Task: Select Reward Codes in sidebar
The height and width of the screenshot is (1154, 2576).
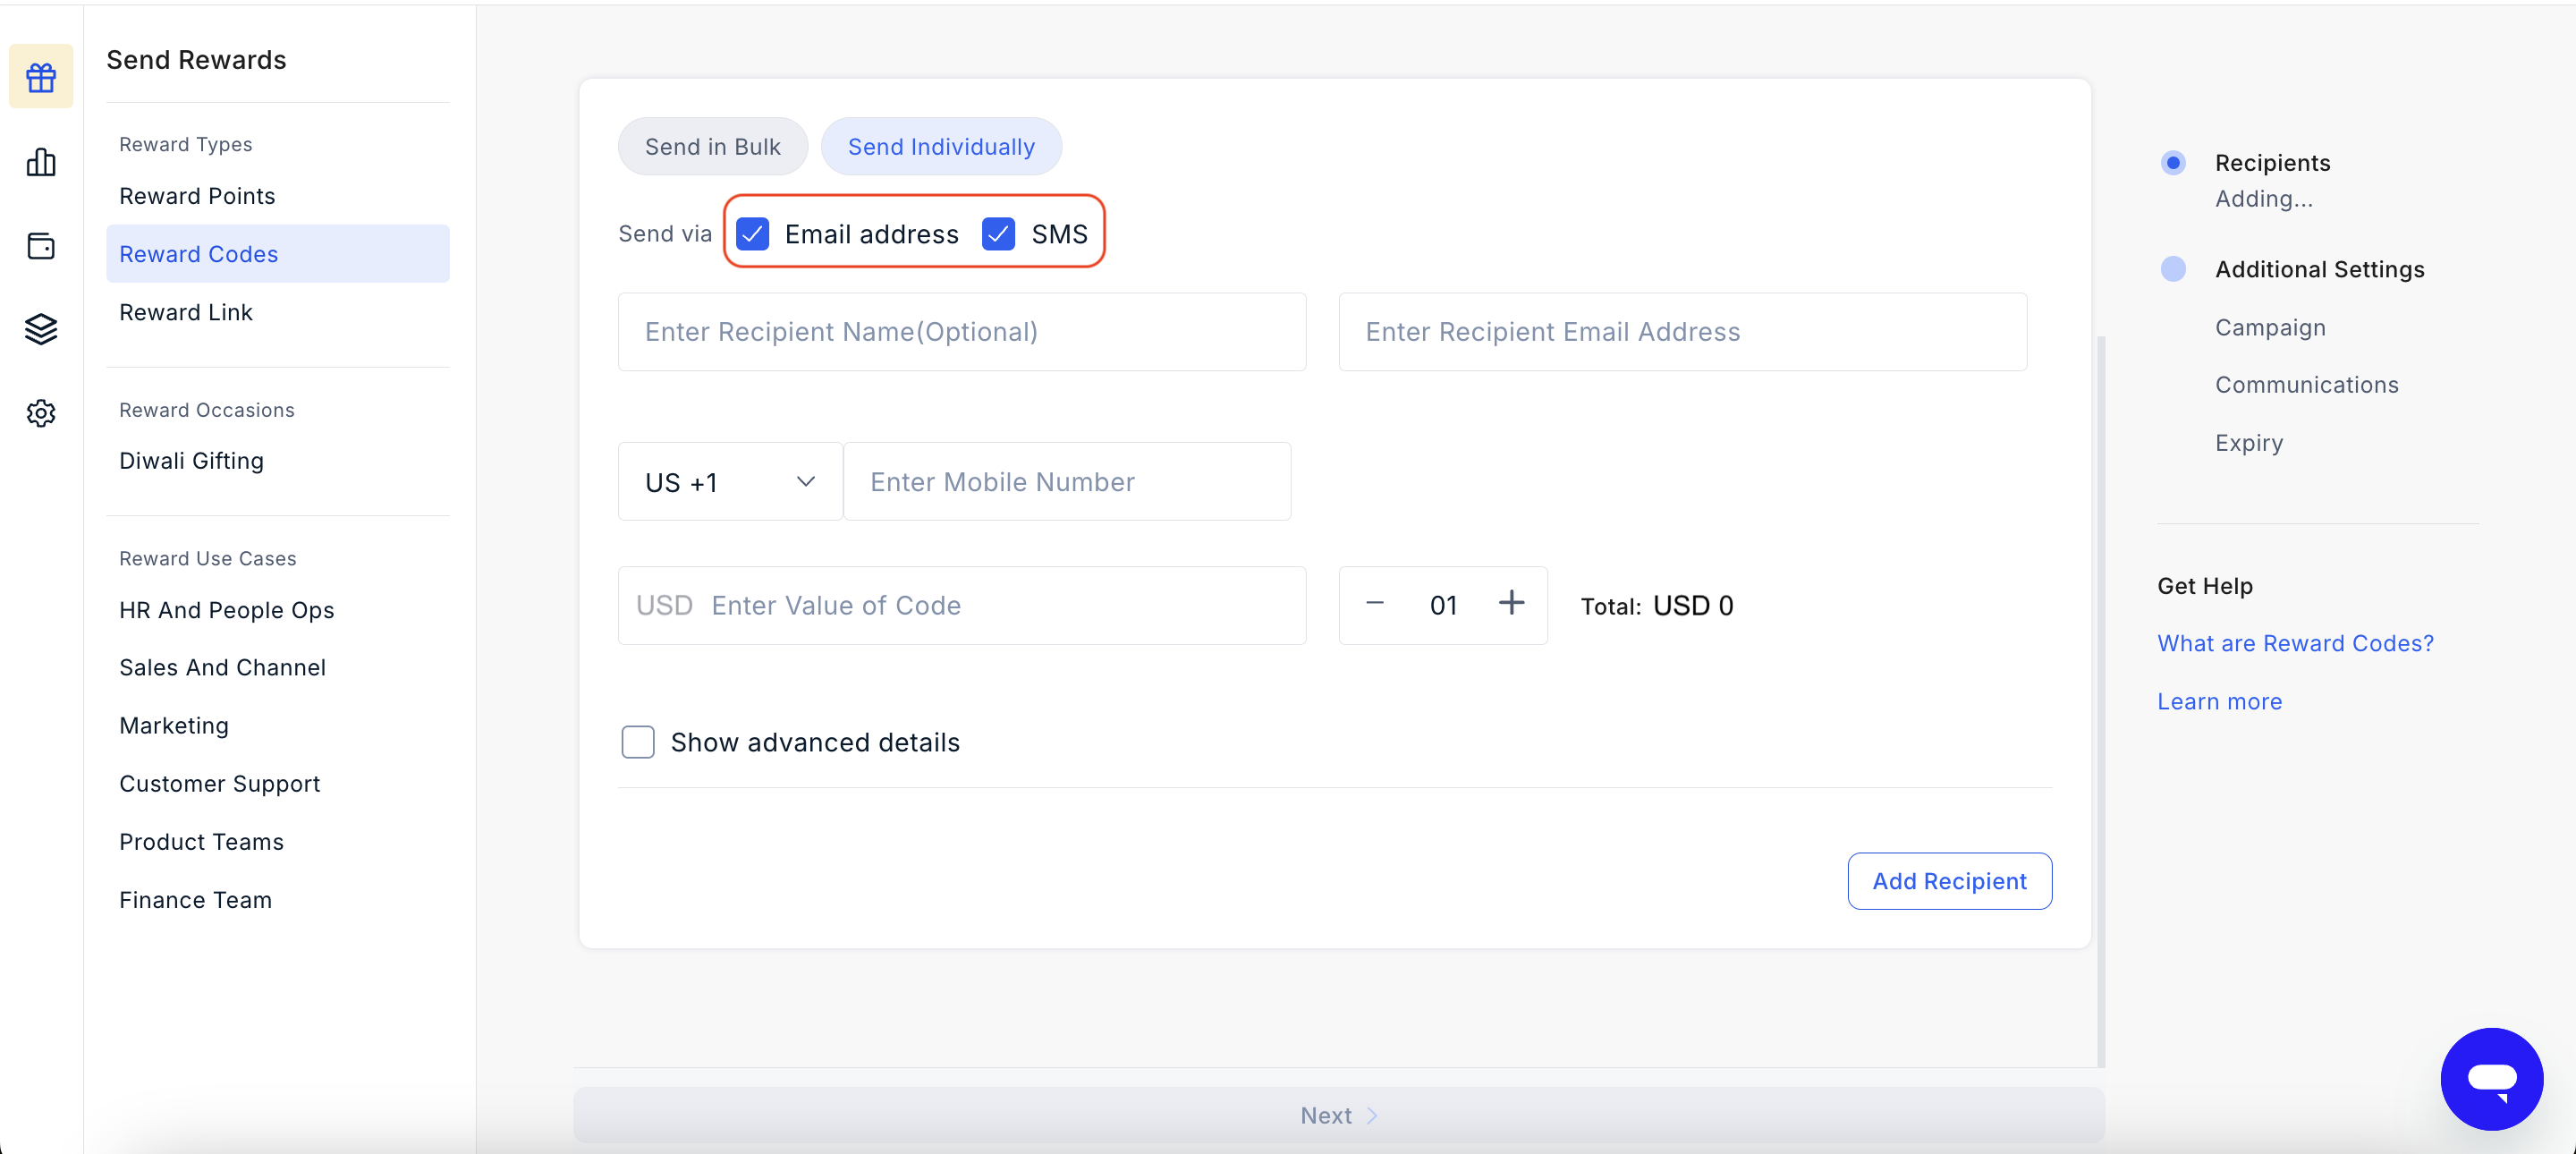Action: pos(278,254)
